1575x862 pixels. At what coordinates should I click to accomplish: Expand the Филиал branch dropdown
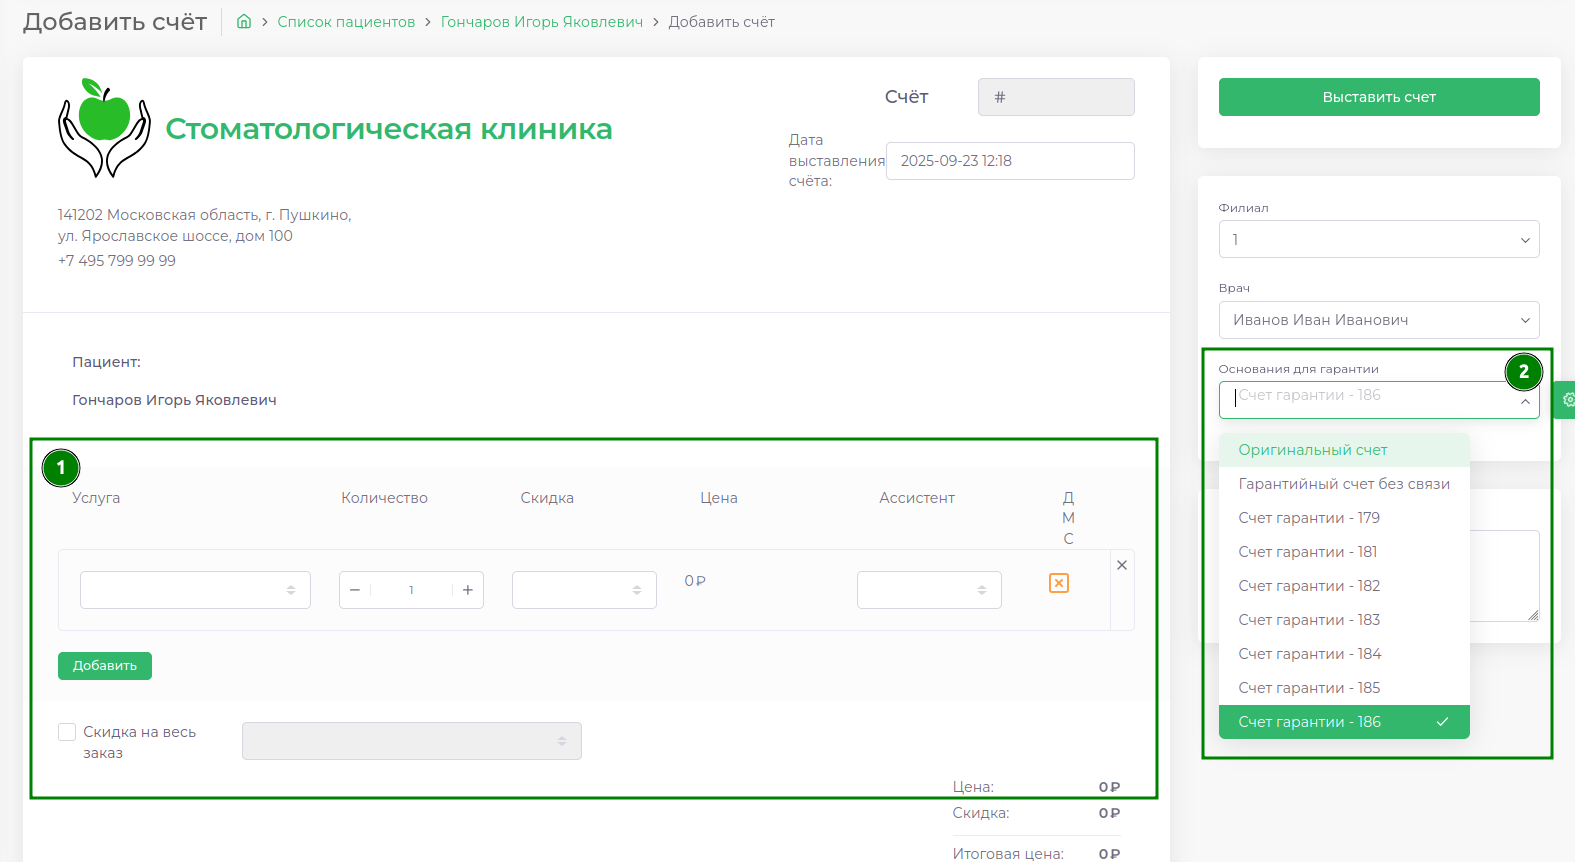pos(1378,240)
